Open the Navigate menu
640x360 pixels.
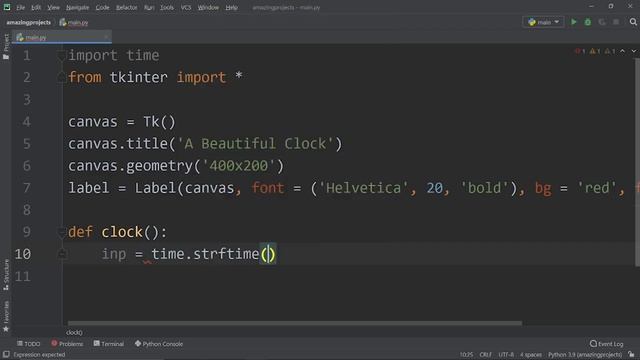(78, 7)
